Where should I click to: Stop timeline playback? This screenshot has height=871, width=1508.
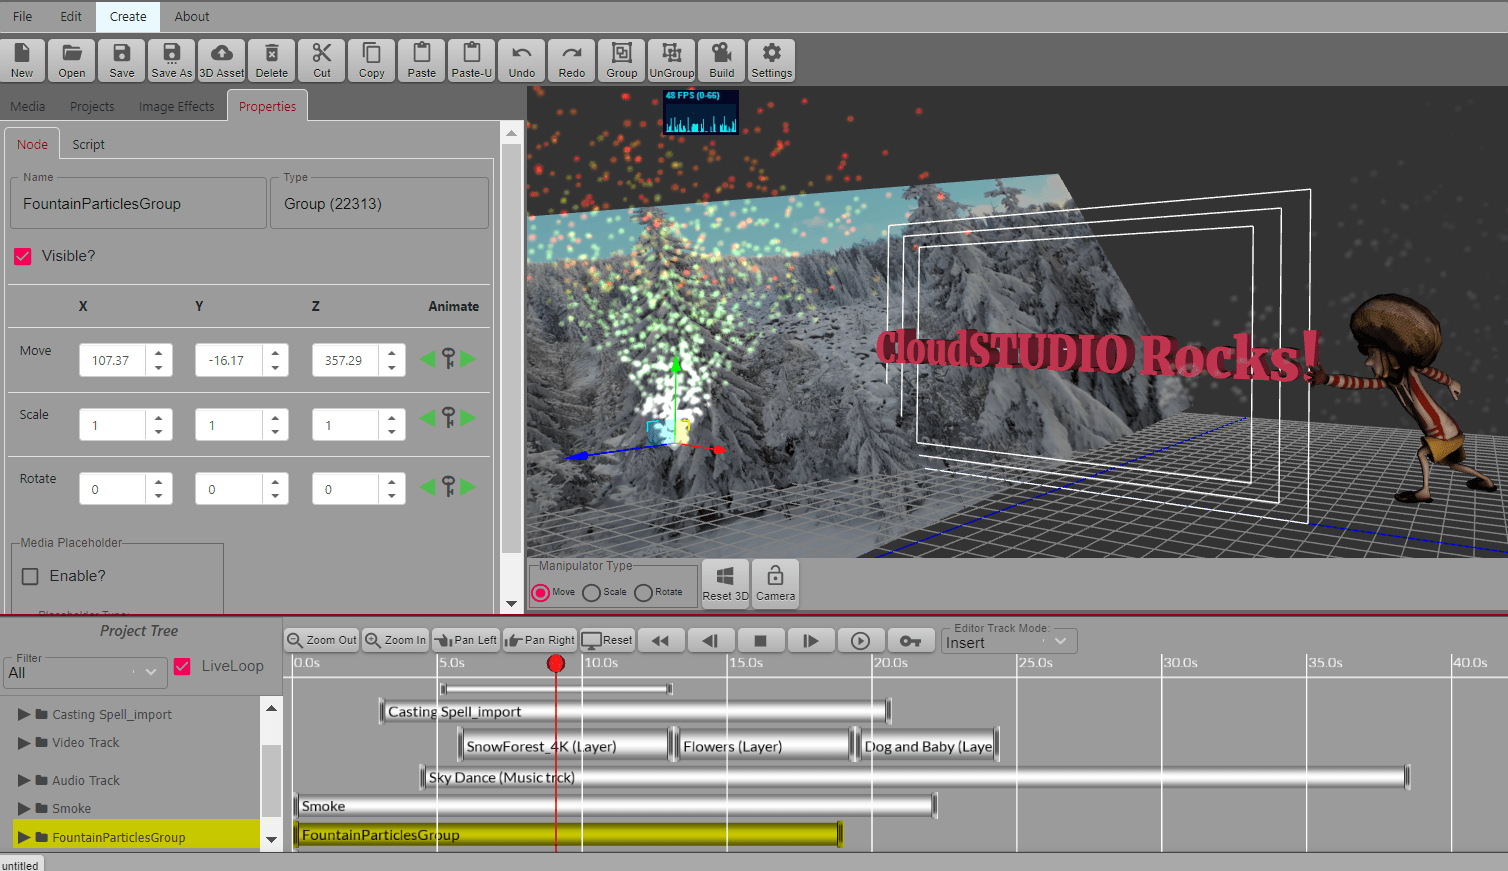tap(760, 640)
